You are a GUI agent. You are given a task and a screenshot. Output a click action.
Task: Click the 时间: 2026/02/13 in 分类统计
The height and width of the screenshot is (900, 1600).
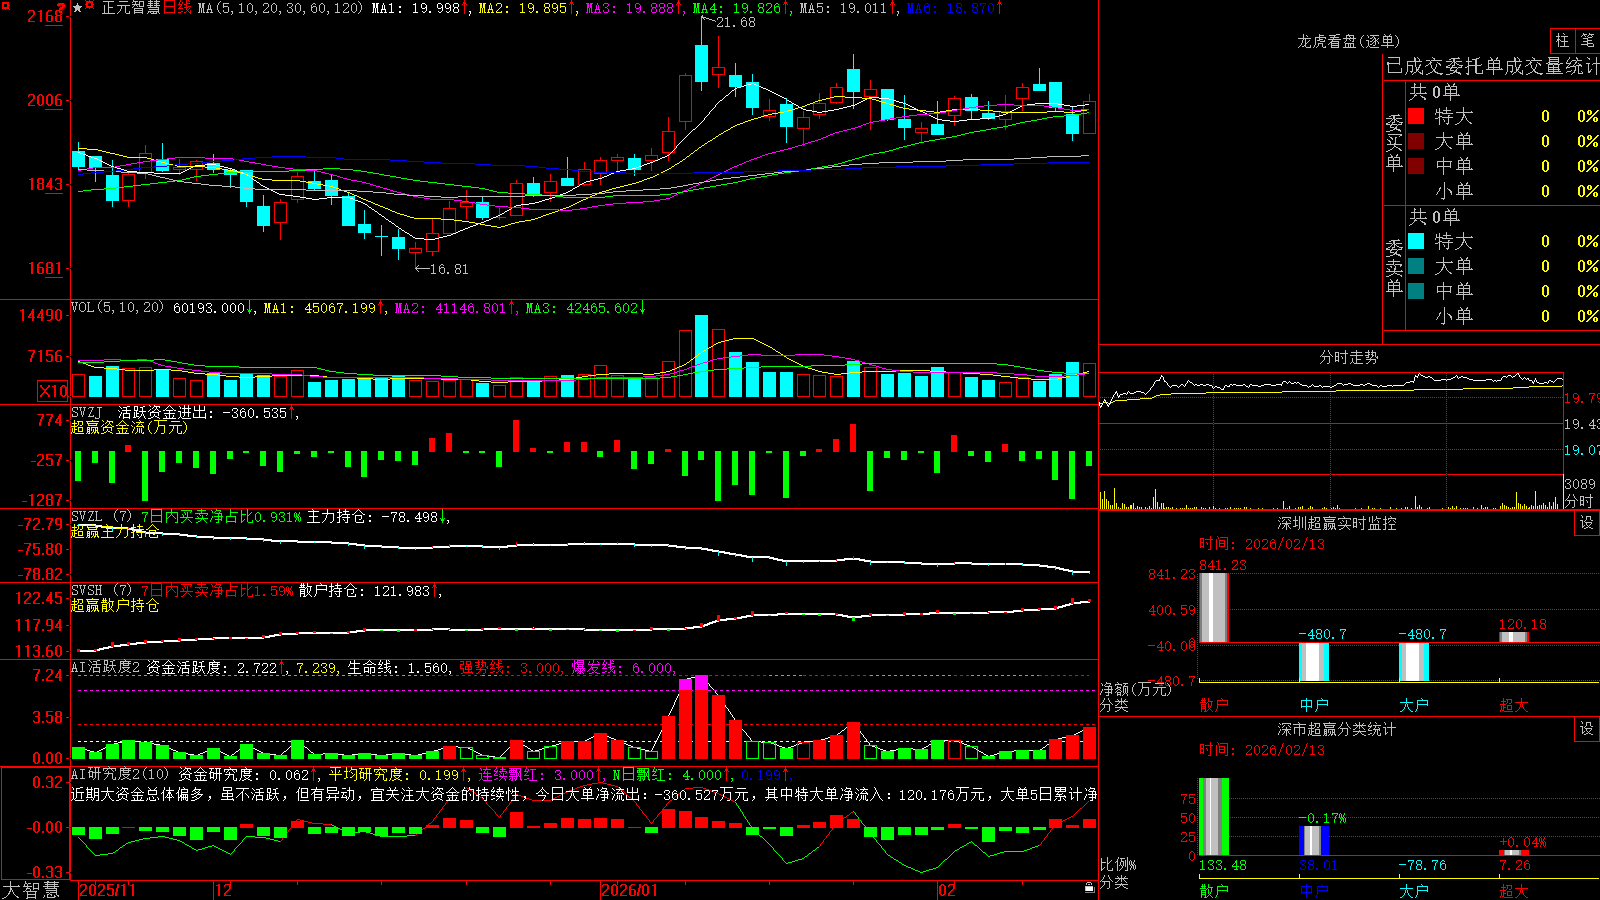pos(1262,750)
